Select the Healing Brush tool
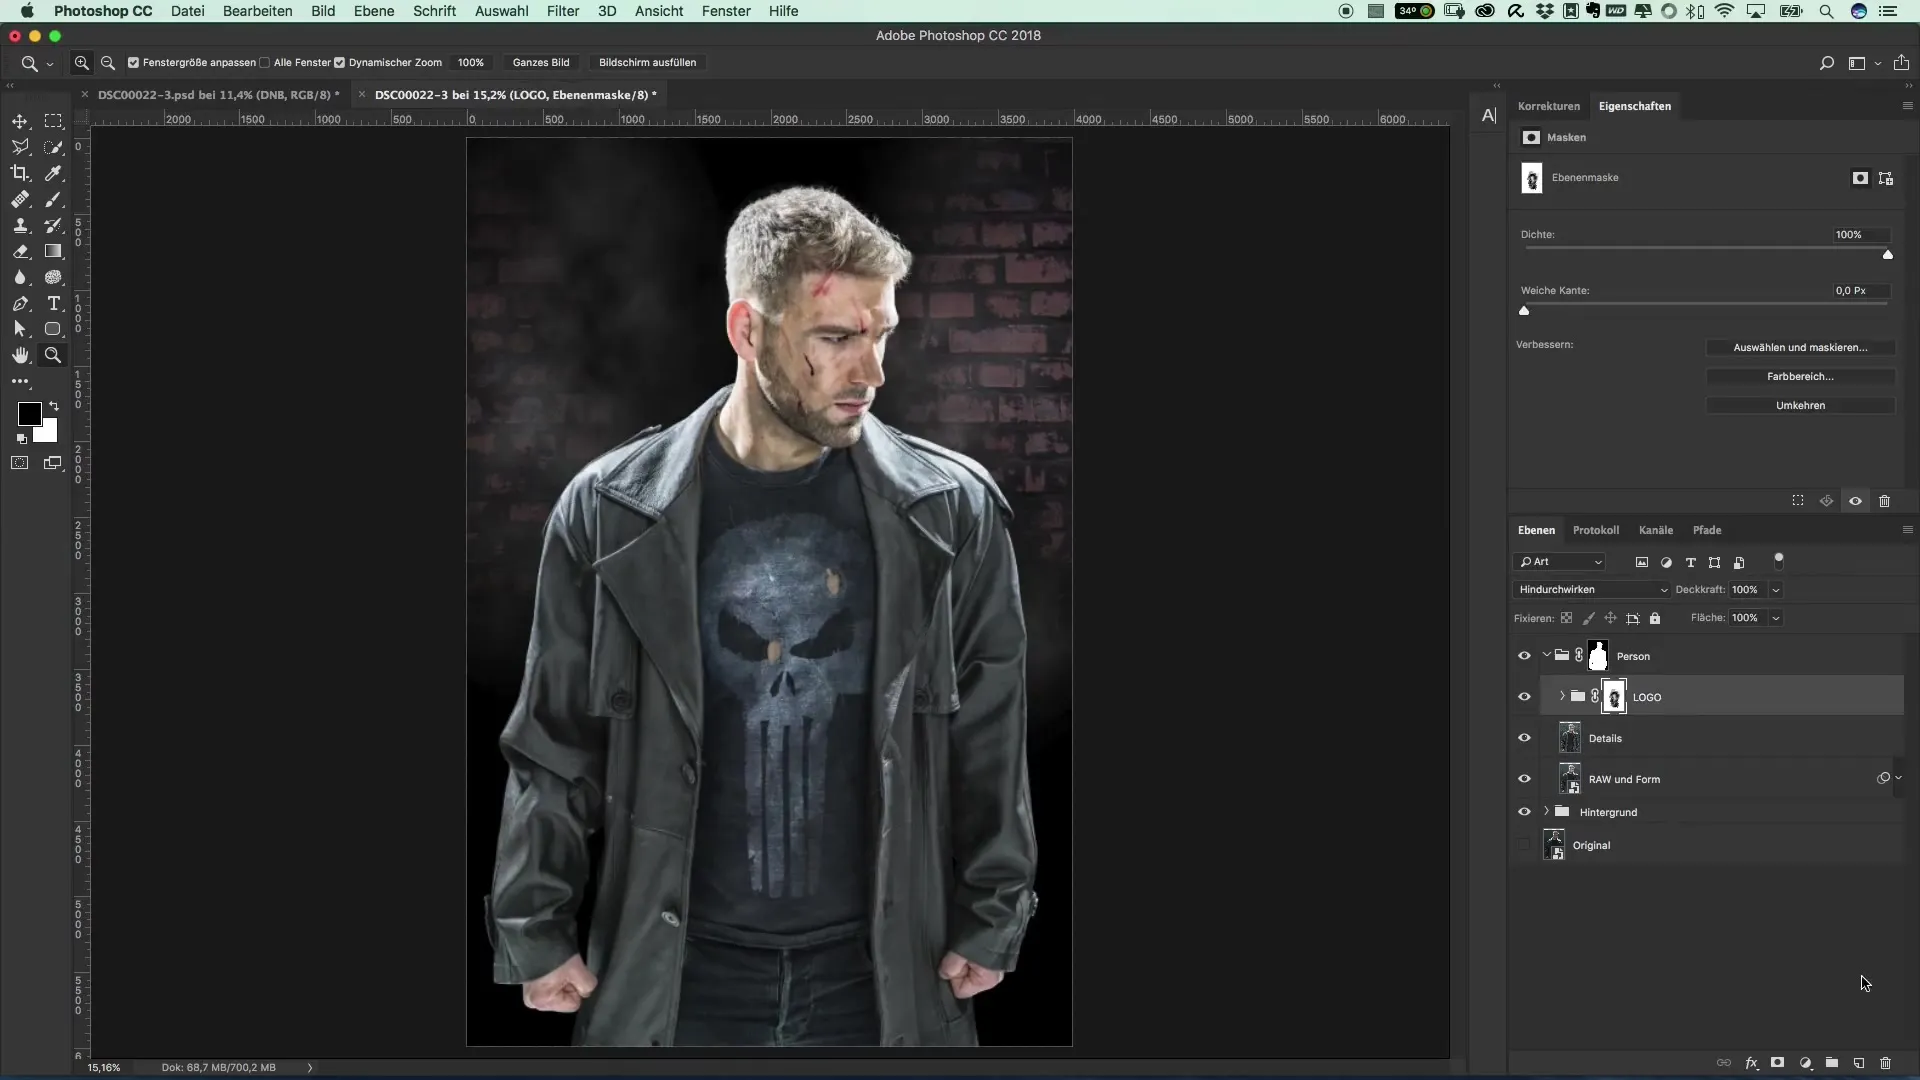Viewport: 1920px width, 1080px height. pyautogui.click(x=20, y=199)
